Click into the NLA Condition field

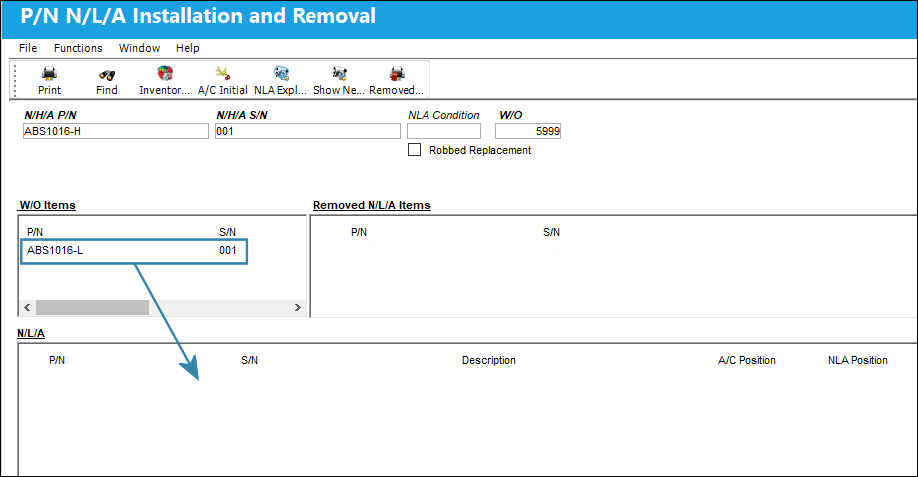[444, 131]
